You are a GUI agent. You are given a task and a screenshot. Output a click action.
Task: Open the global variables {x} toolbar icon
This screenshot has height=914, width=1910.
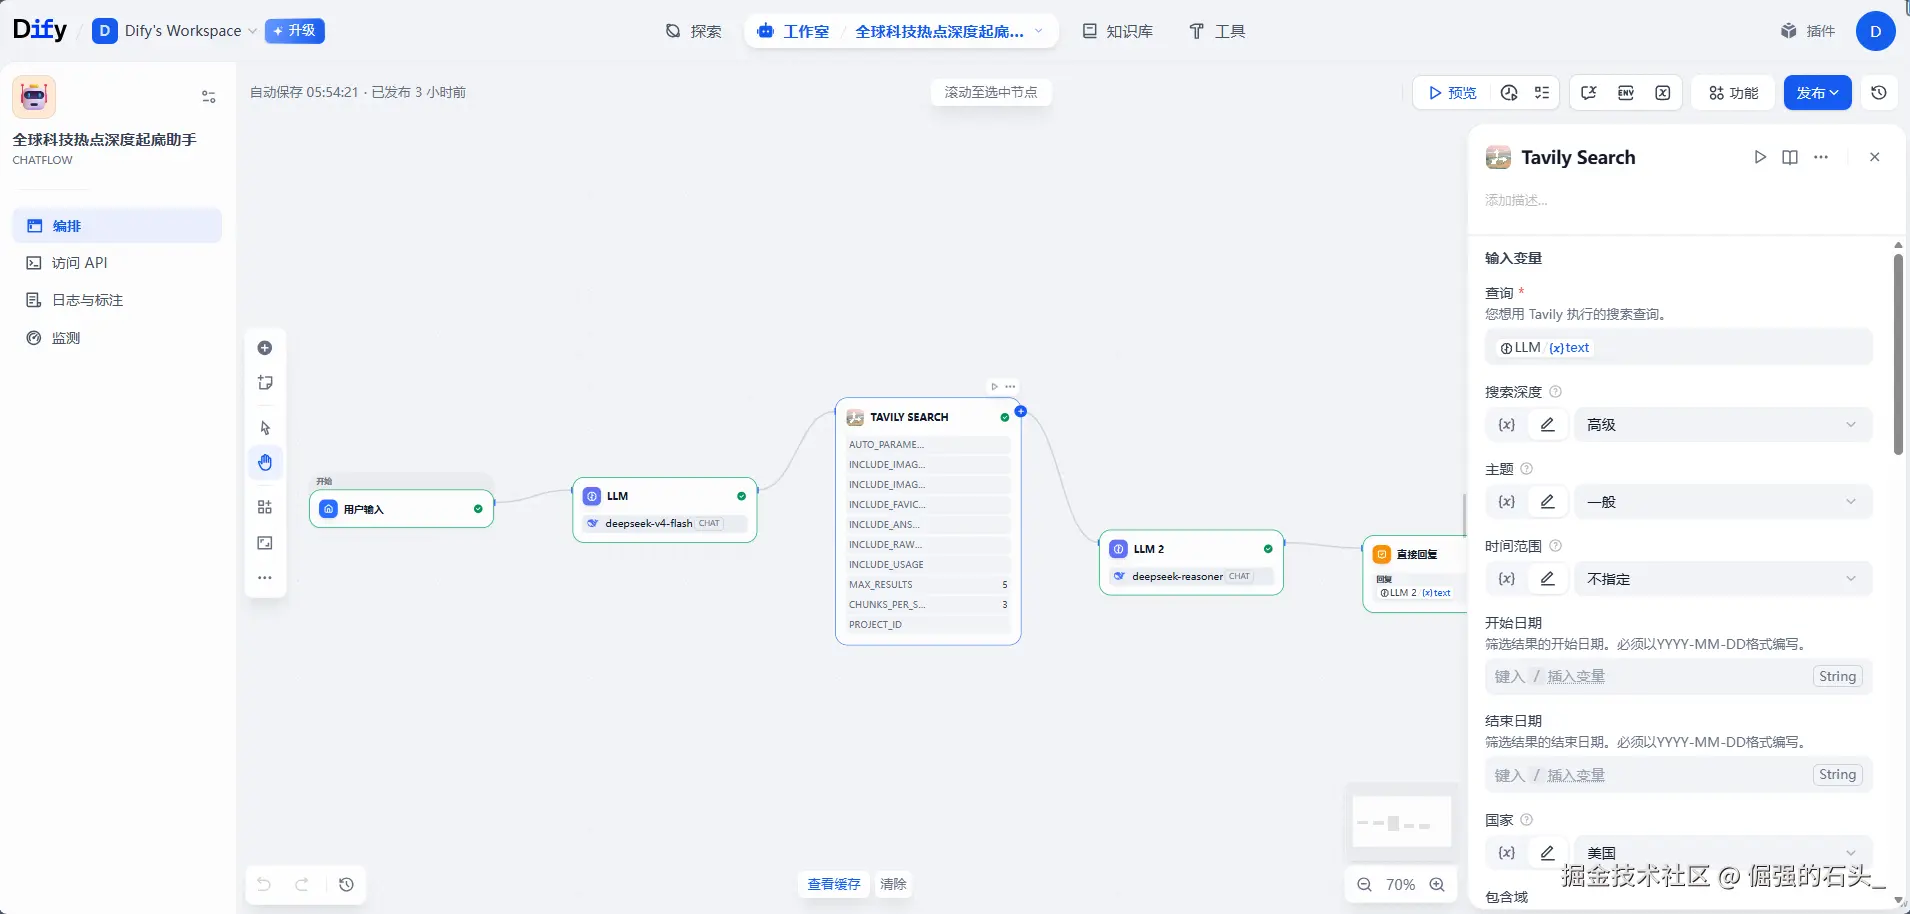pos(1663,93)
